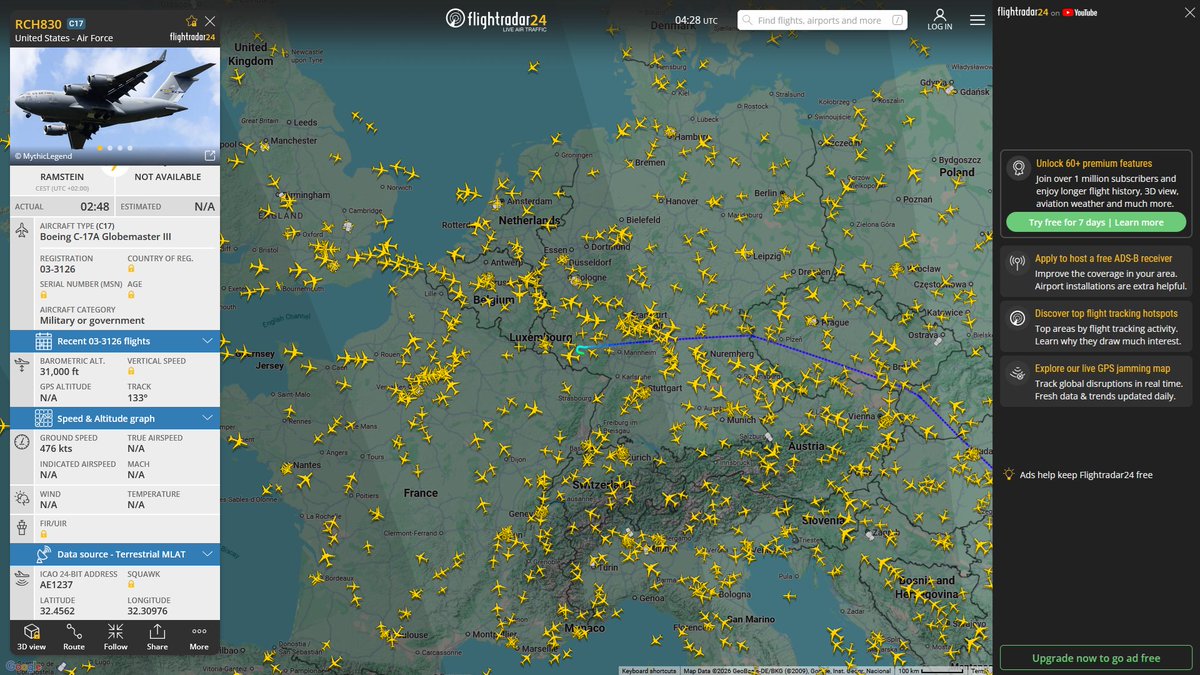1200x675 pixels.
Task: Click the satellite dish data source icon
Action: pyautogui.click(x=43, y=554)
